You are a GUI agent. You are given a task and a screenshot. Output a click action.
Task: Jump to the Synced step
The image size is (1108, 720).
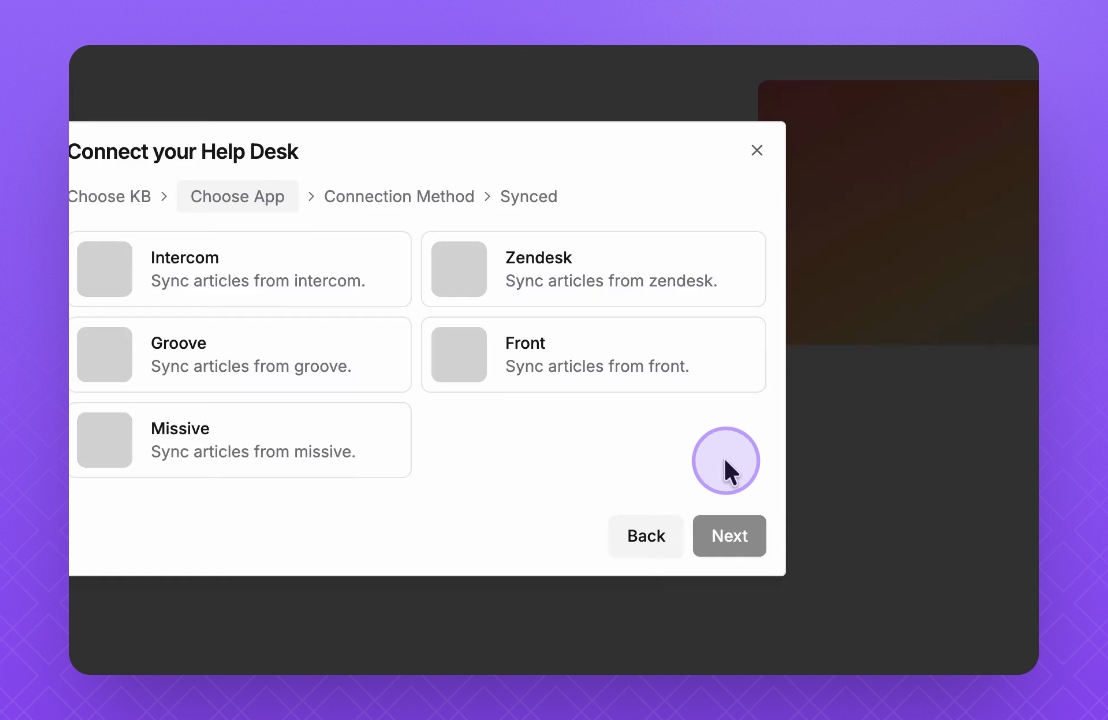click(x=529, y=196)
